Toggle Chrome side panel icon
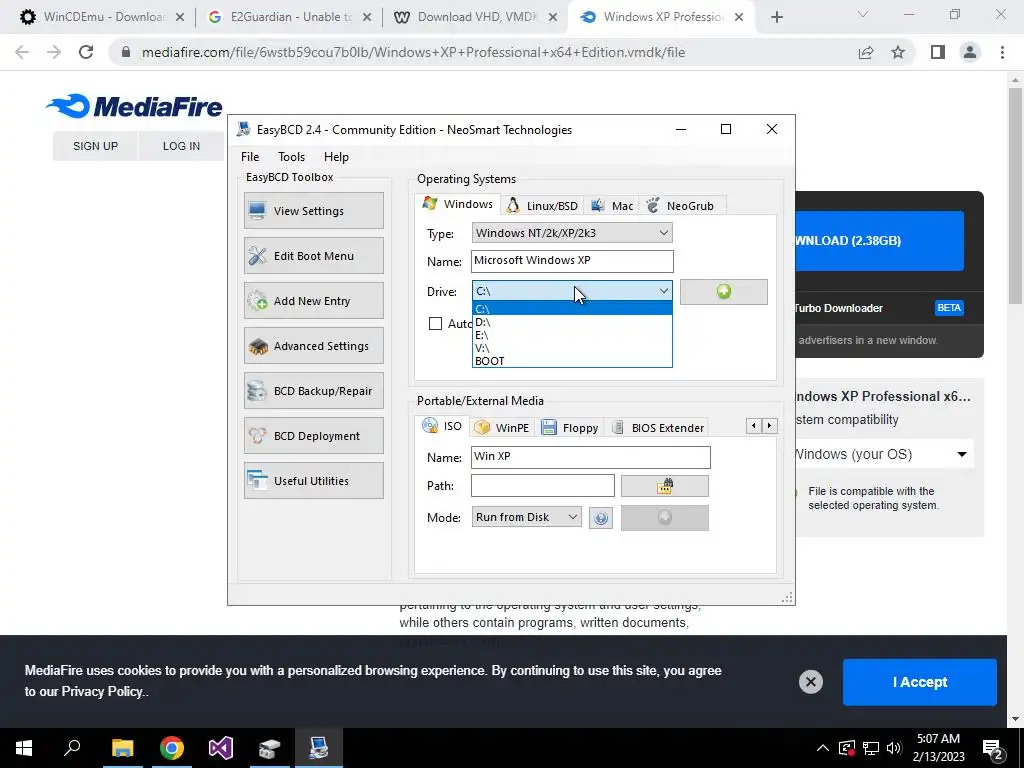 pos(938,52)
